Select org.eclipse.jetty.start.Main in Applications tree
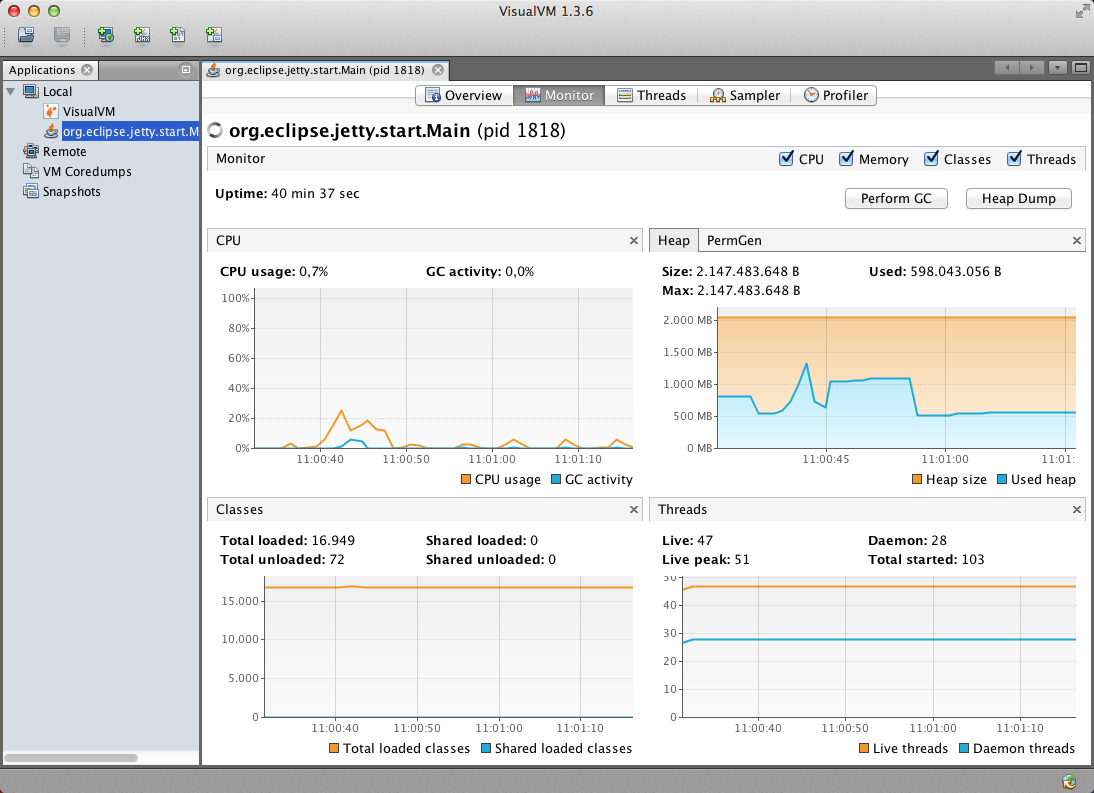 coord(130,131)
